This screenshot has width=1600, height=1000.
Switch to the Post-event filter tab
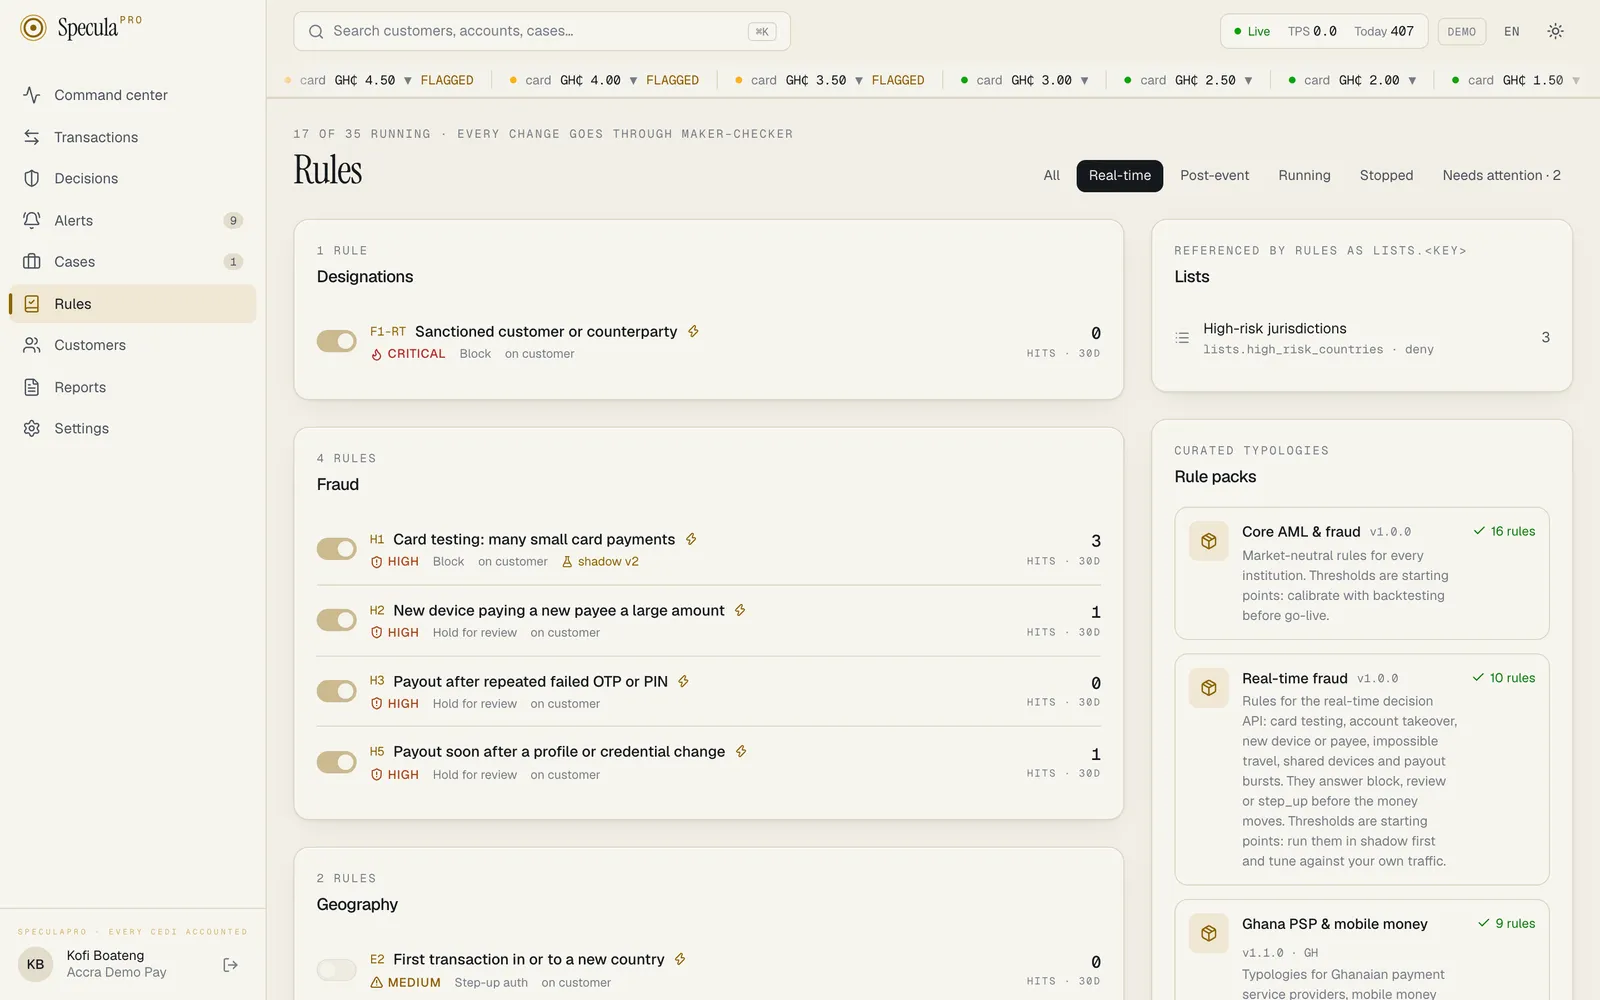point(1214,175)
